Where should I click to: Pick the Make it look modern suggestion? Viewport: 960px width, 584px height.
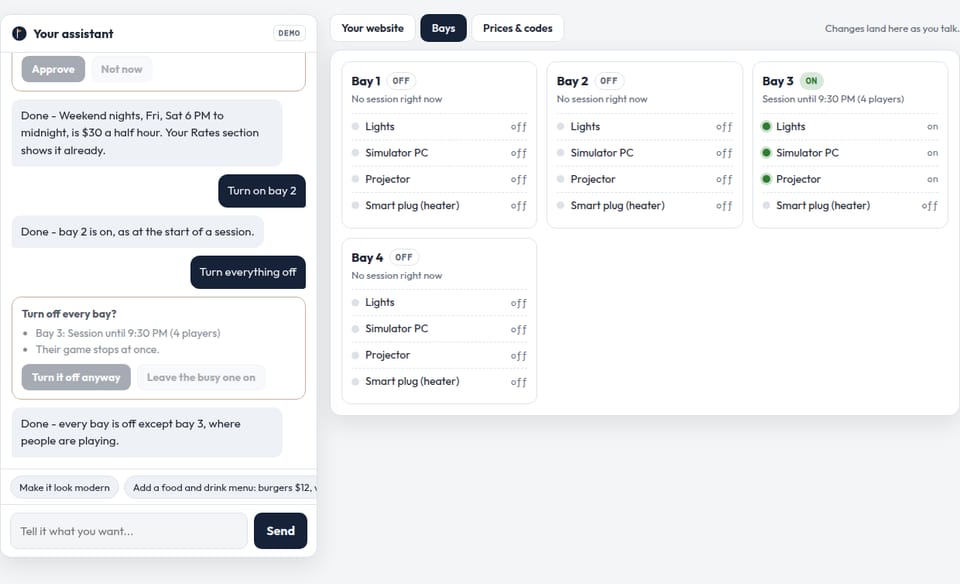point(64,487)
